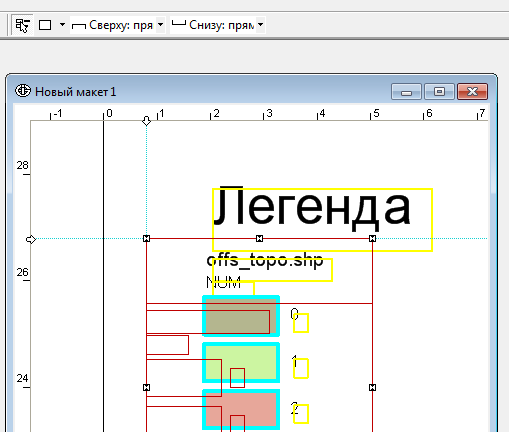Image resolution: width=509 pixels, height=432 pixels.
Task: Click the light green swatch for class 1
Action: 241,362
